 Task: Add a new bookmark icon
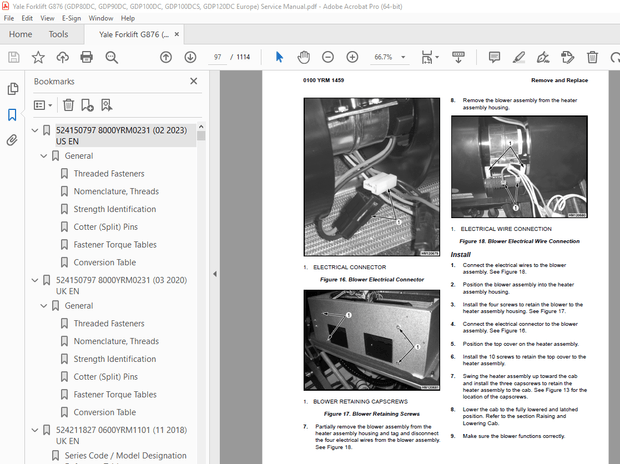coord(87,105)
